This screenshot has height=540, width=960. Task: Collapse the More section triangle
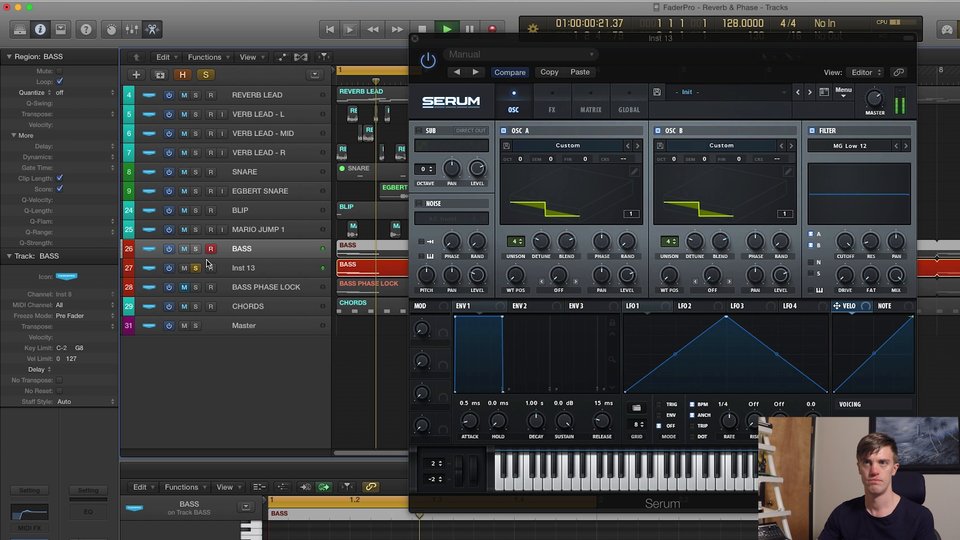click(13, 135)
